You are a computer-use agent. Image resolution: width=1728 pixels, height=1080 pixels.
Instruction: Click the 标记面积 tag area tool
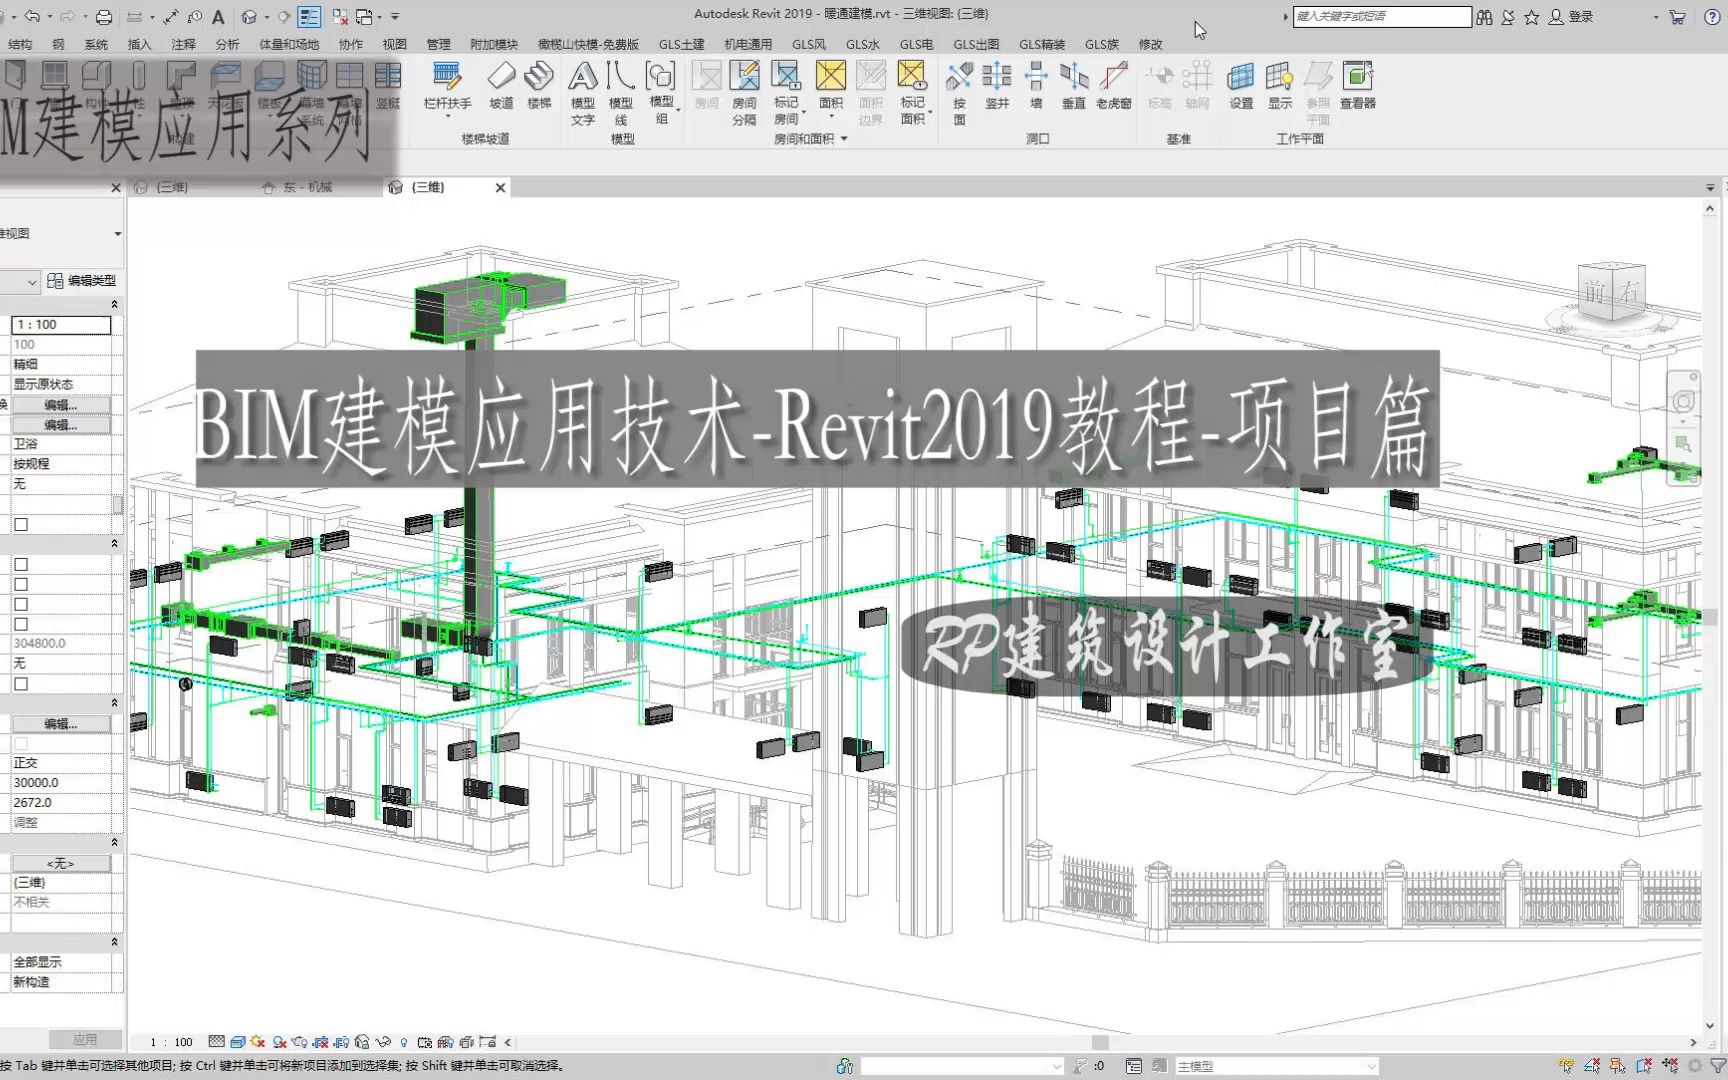click(x=912, y=92)
